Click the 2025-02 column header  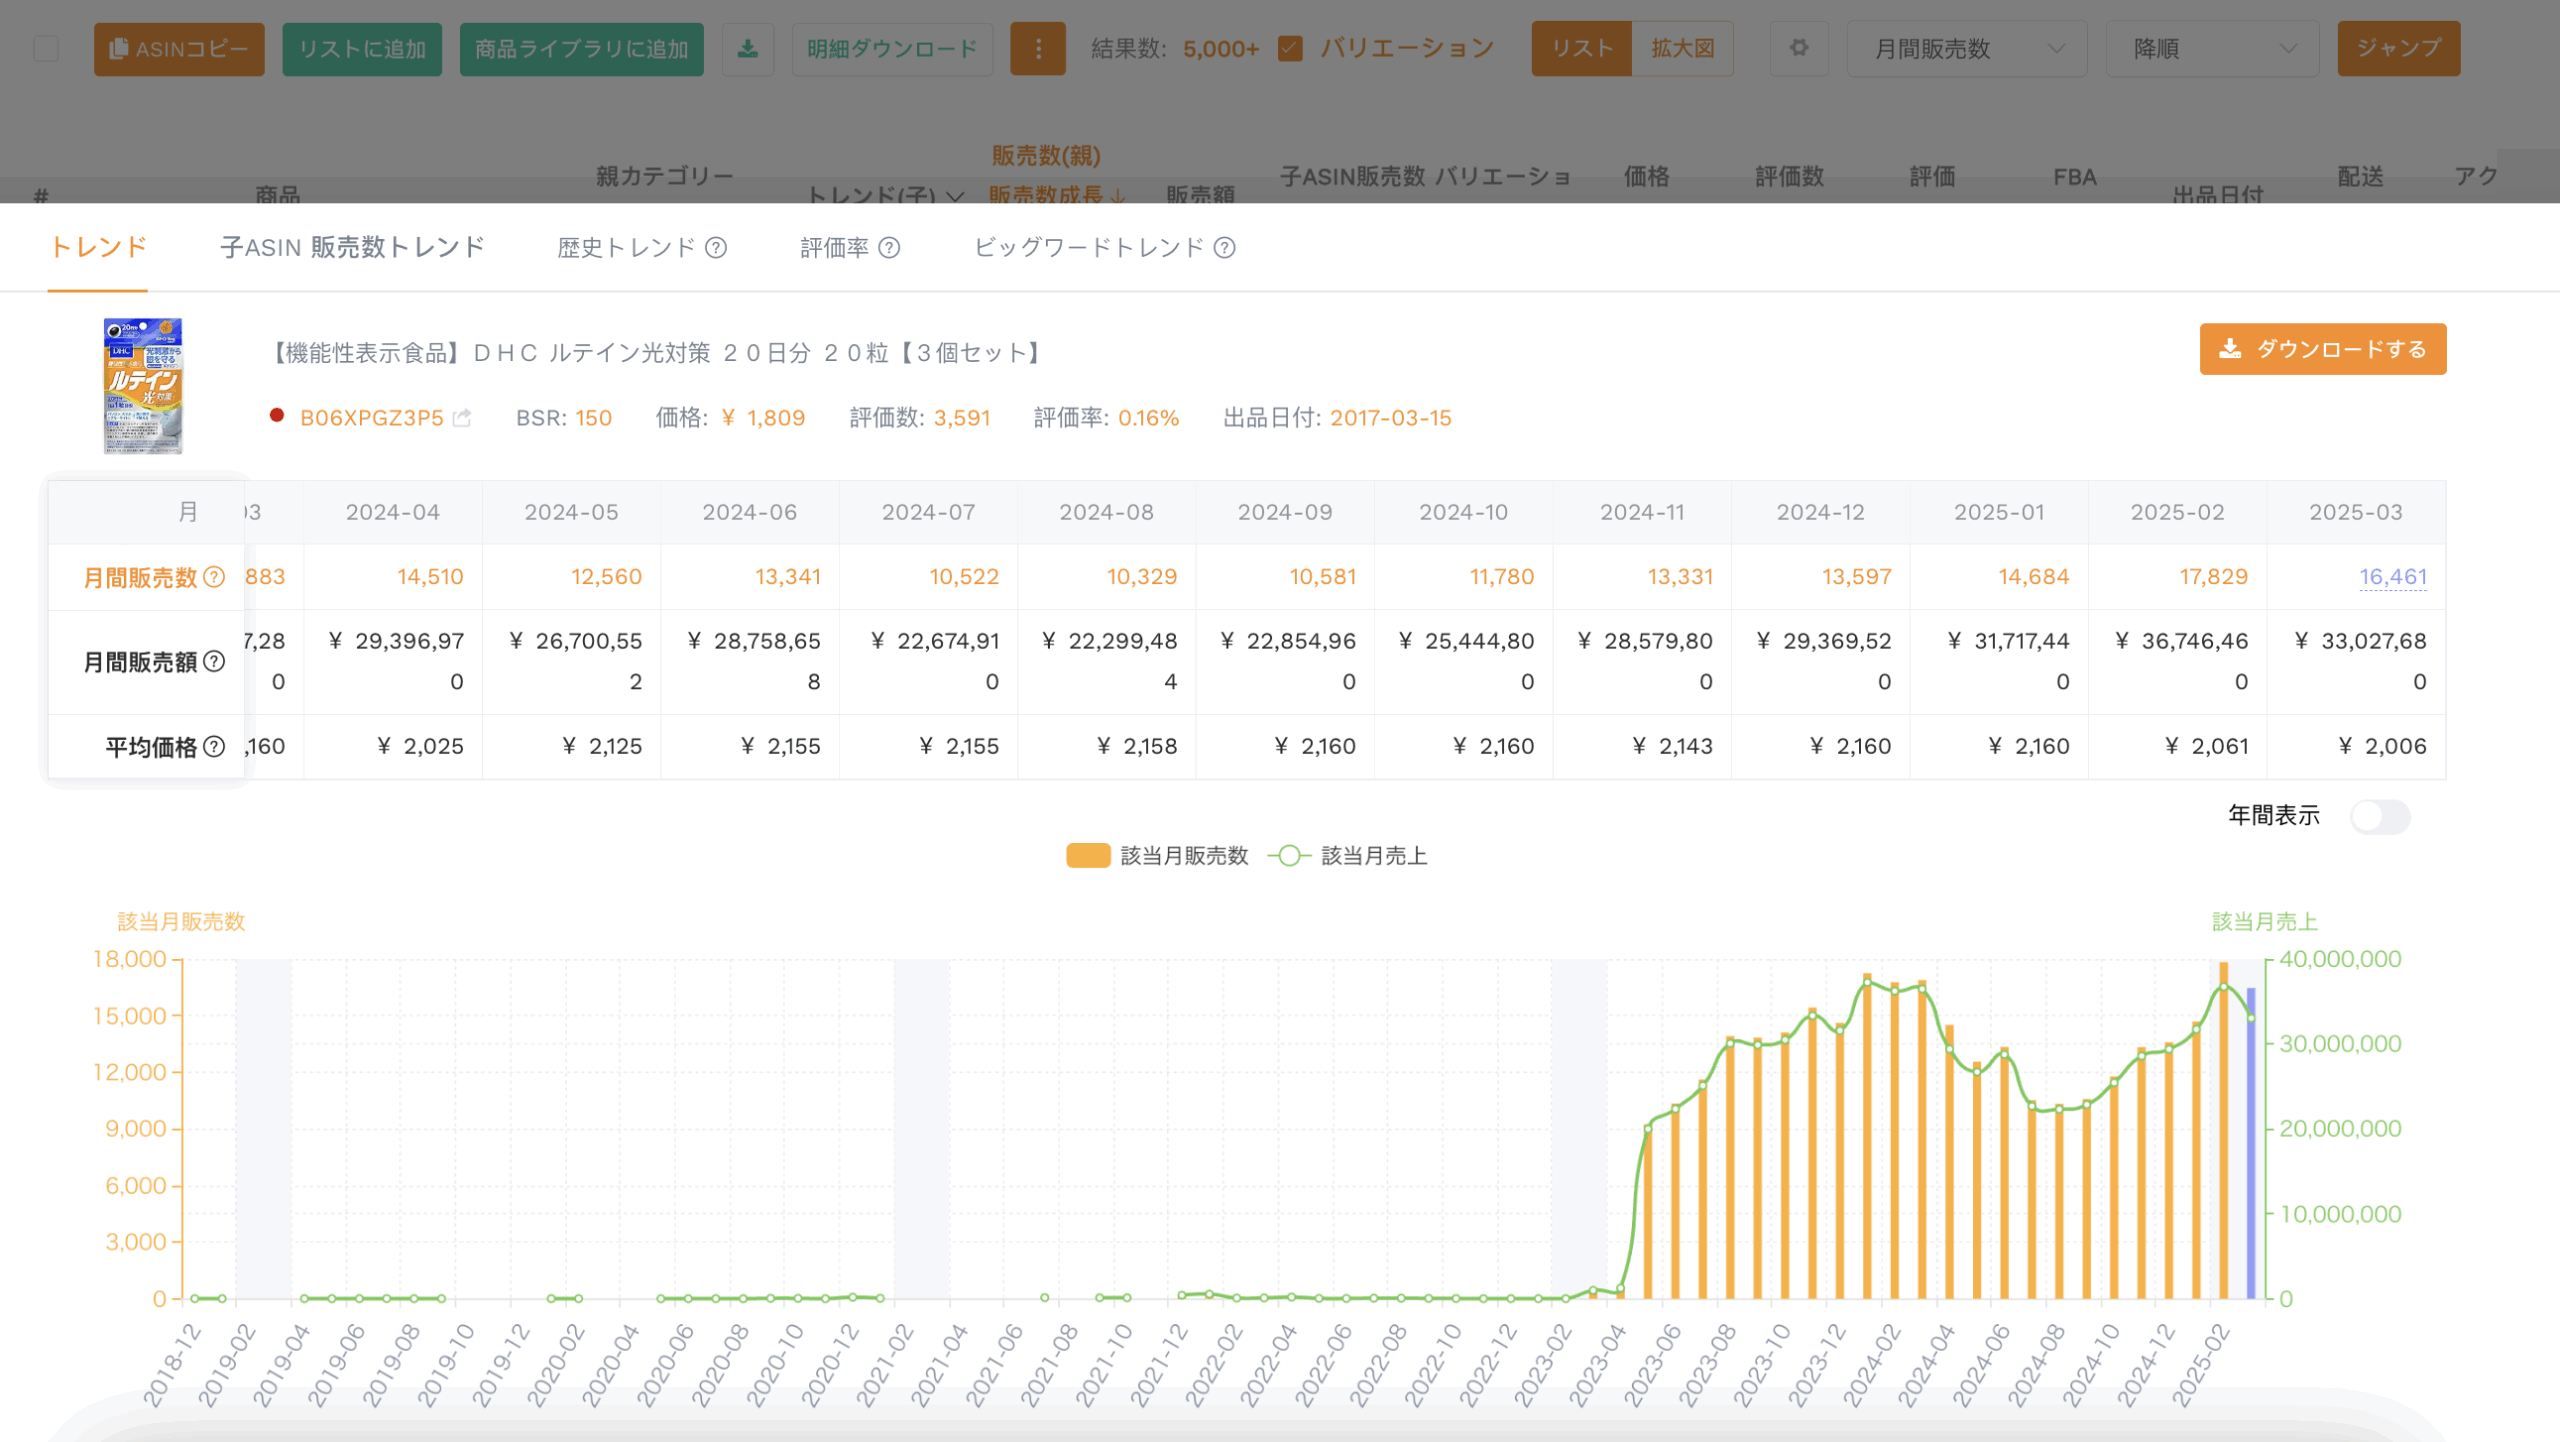[2177, 512]
